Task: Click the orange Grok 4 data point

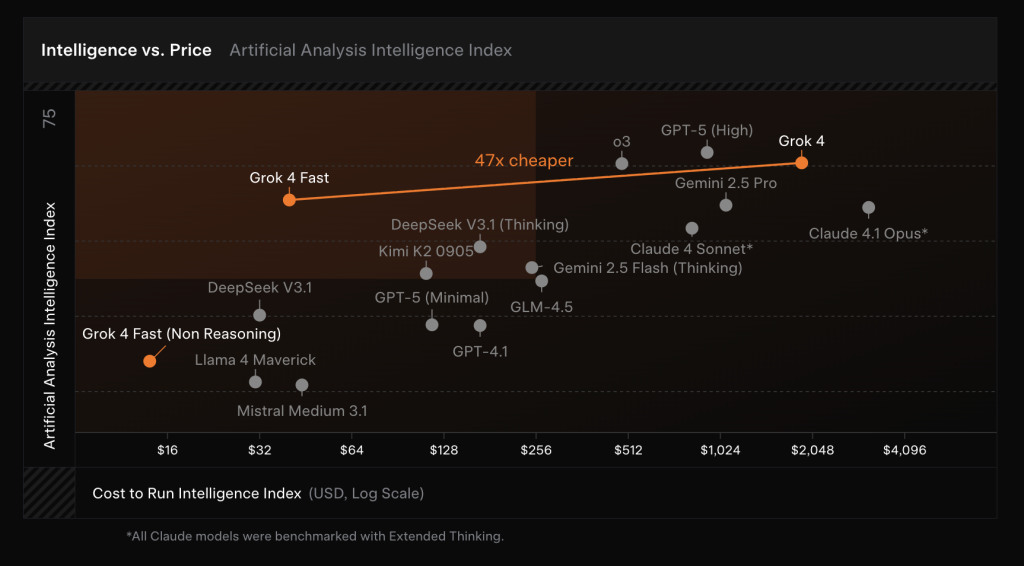Action: click(x=801, y=163)
